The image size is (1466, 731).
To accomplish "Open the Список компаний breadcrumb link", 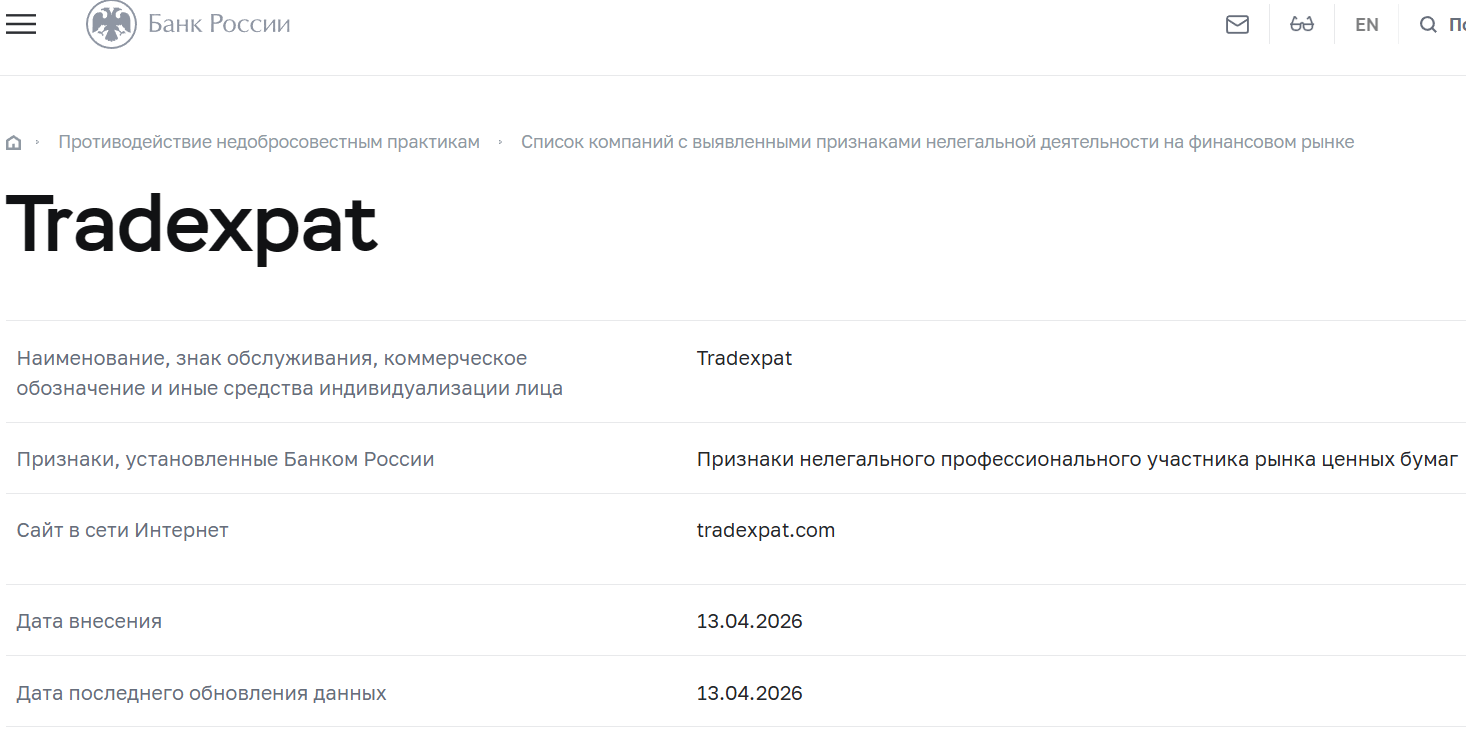I will click(x=938, y=141).
